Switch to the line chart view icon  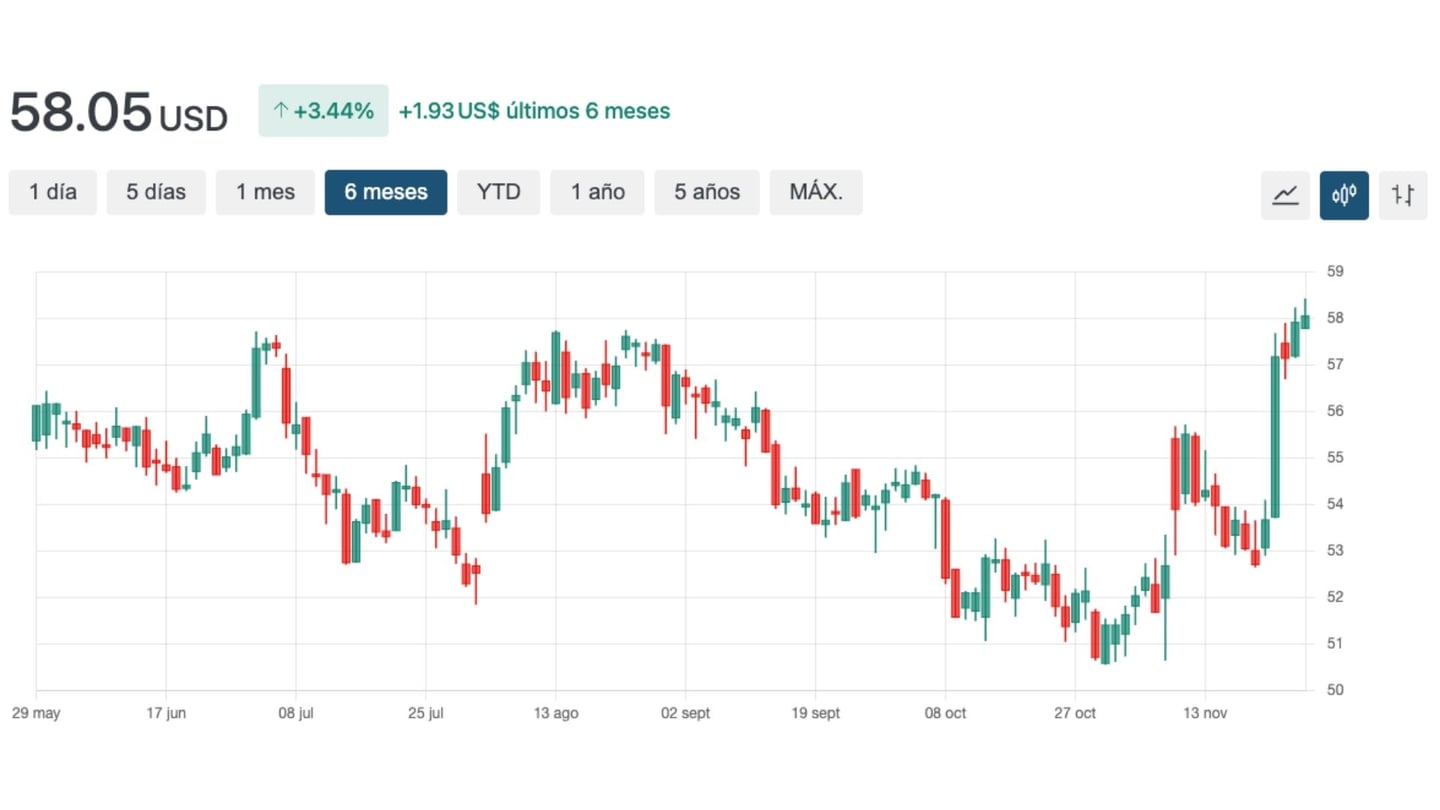1285,194
